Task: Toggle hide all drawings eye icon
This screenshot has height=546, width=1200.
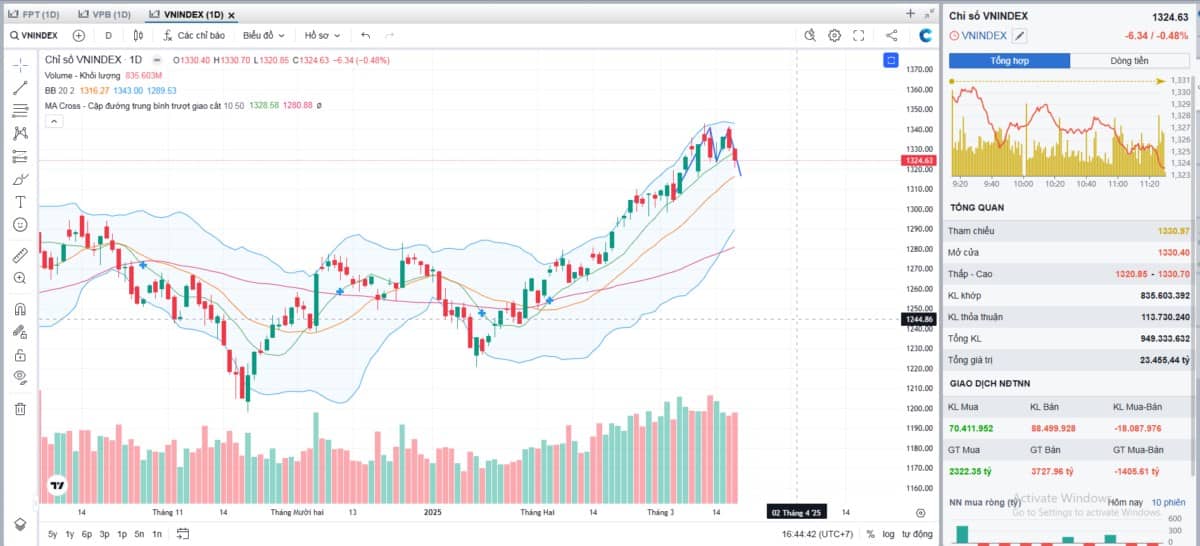Action: (20, 376)
